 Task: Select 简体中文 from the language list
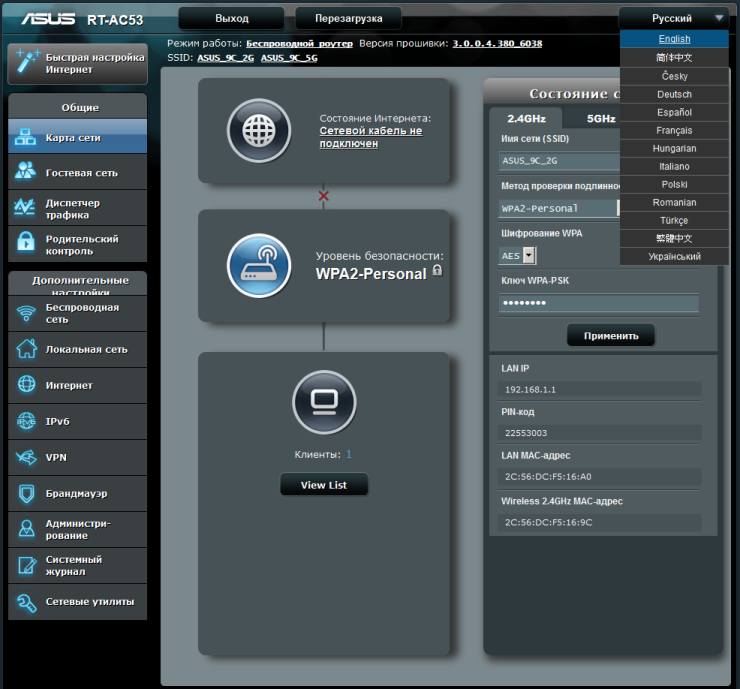[674, 58]
